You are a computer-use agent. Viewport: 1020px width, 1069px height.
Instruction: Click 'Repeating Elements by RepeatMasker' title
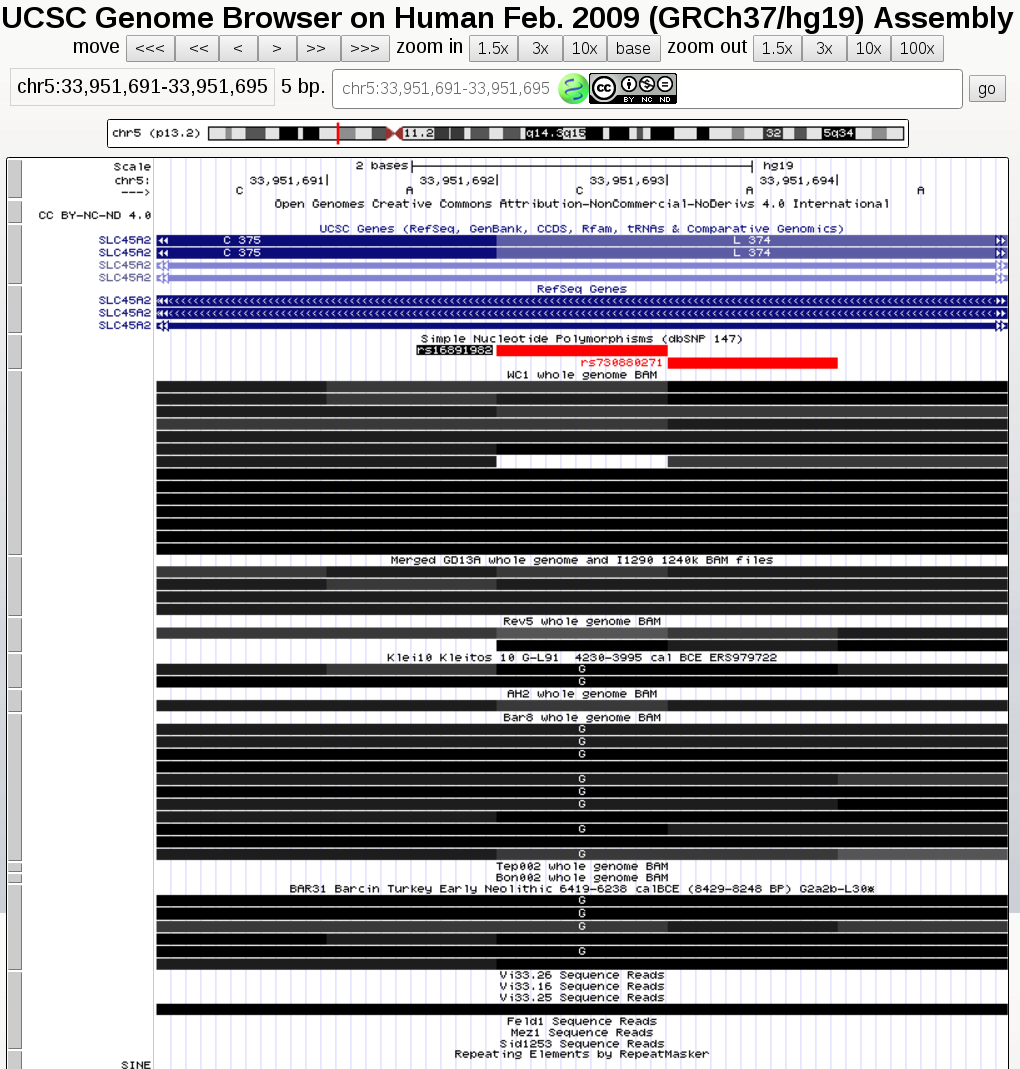(x=582, y=1054)
